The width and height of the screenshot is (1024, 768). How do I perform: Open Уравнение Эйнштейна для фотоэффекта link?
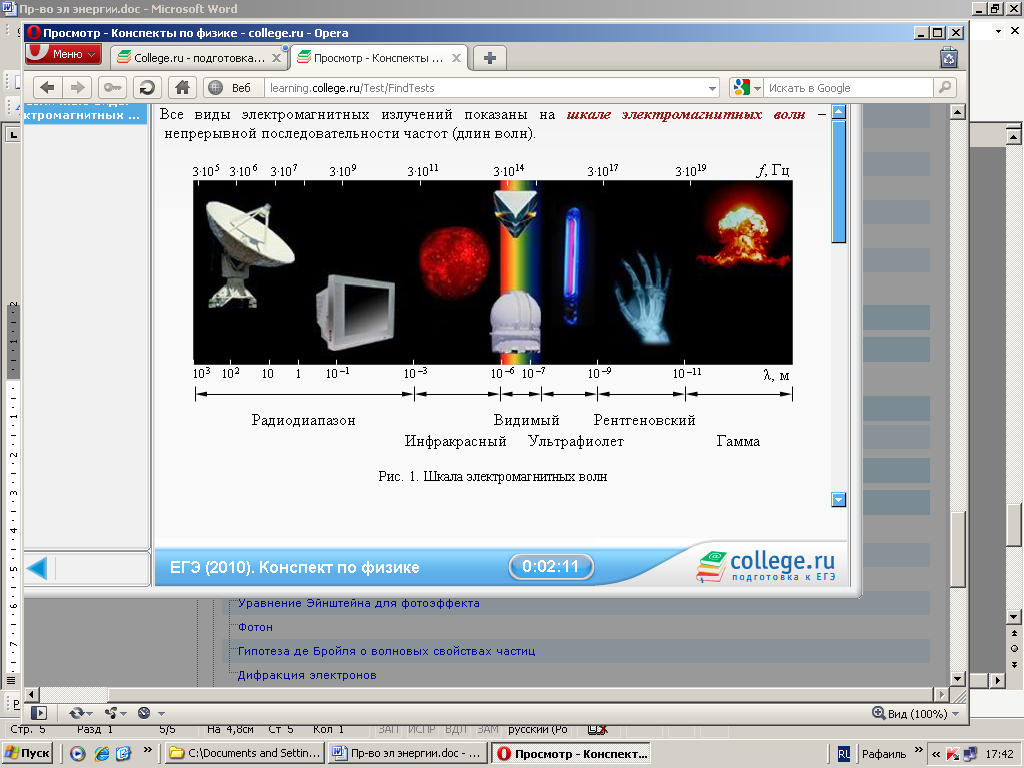tap(359, 603)
